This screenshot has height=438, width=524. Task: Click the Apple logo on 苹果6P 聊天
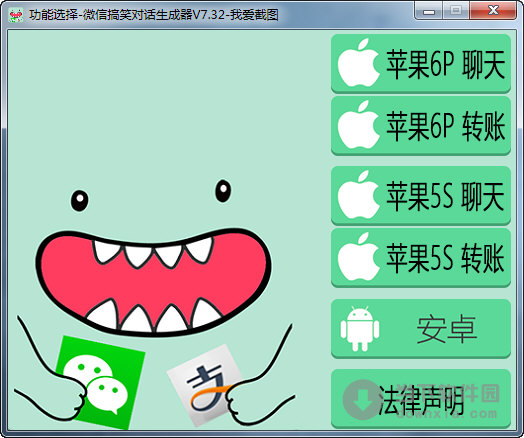click(358, 62)
